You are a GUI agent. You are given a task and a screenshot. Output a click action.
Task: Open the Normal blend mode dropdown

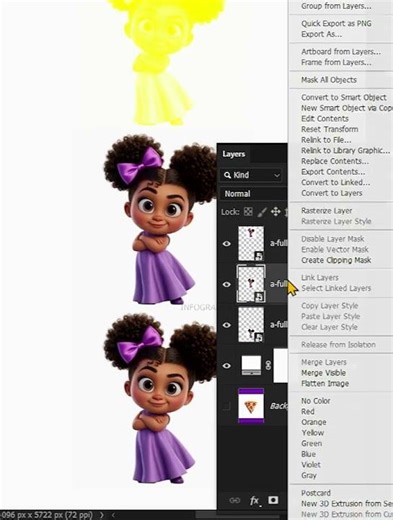pyautogui.click(x=253, y=194)
